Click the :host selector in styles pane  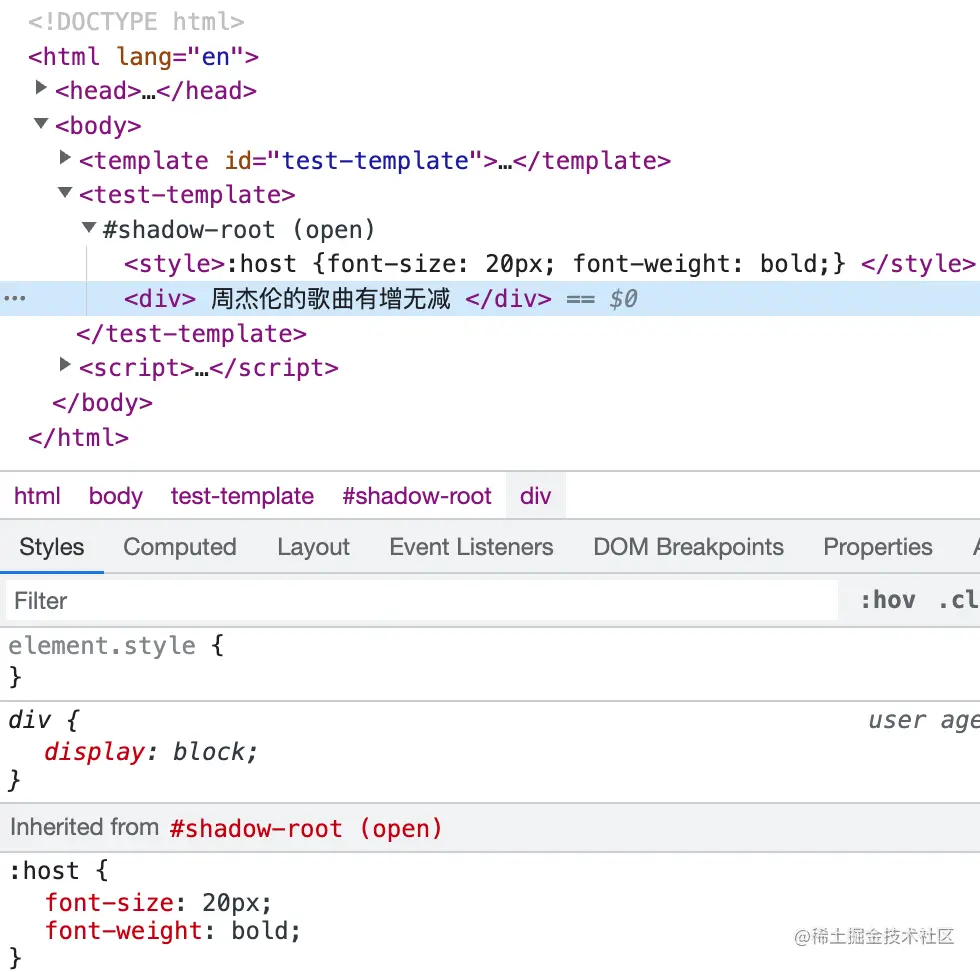44,871
